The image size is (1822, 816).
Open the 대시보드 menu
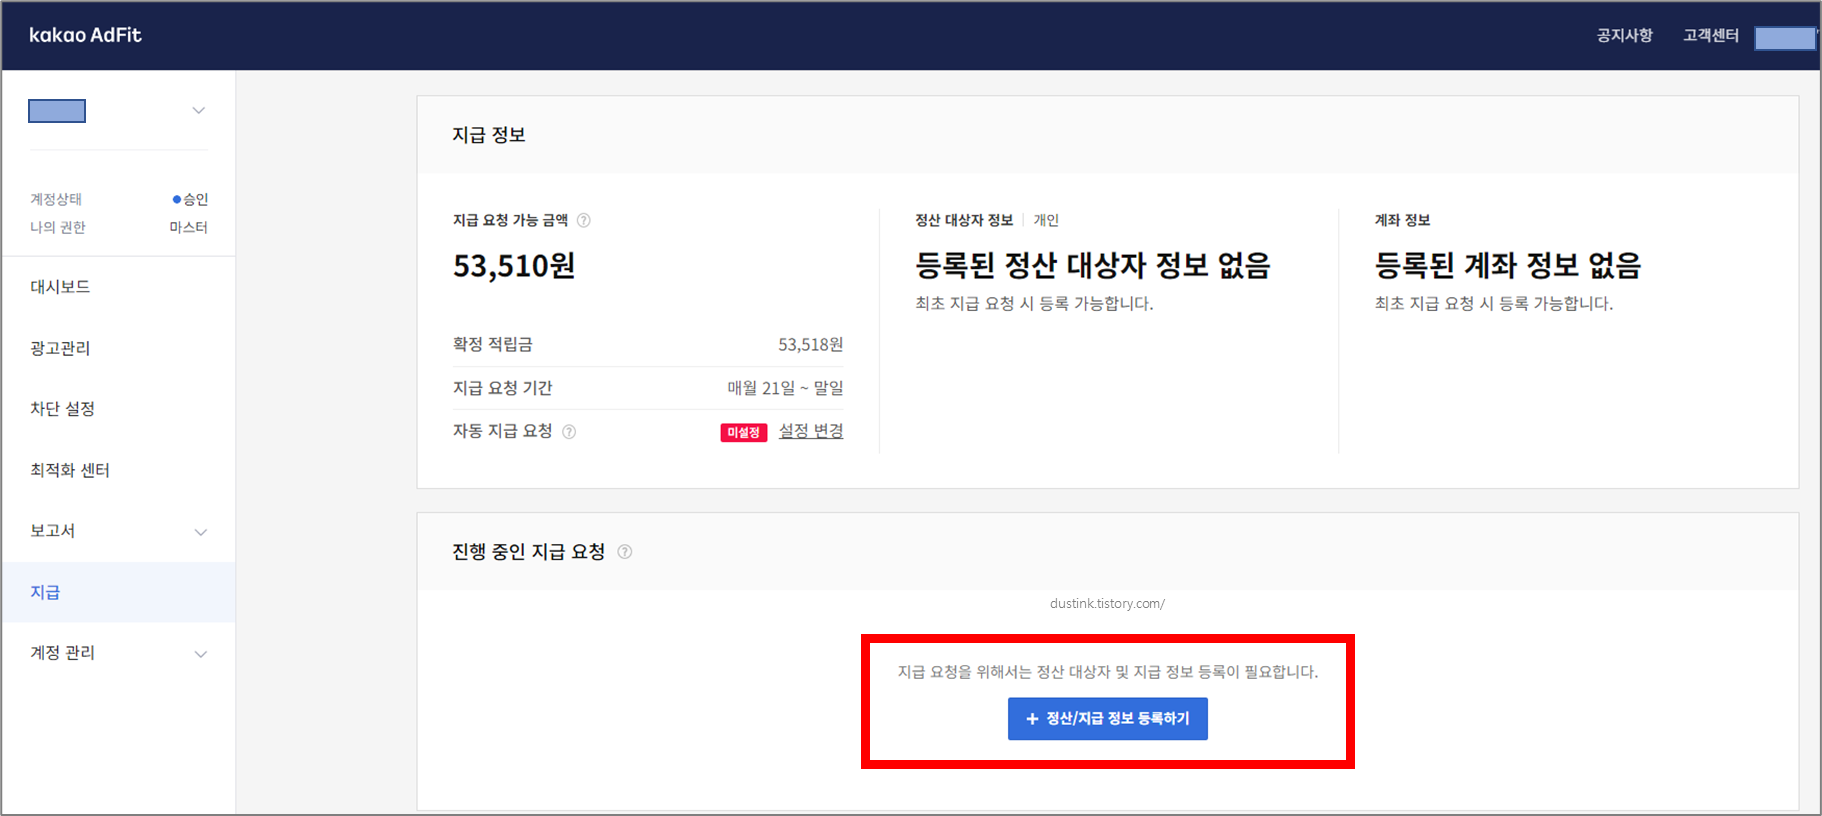pos(60,287)
